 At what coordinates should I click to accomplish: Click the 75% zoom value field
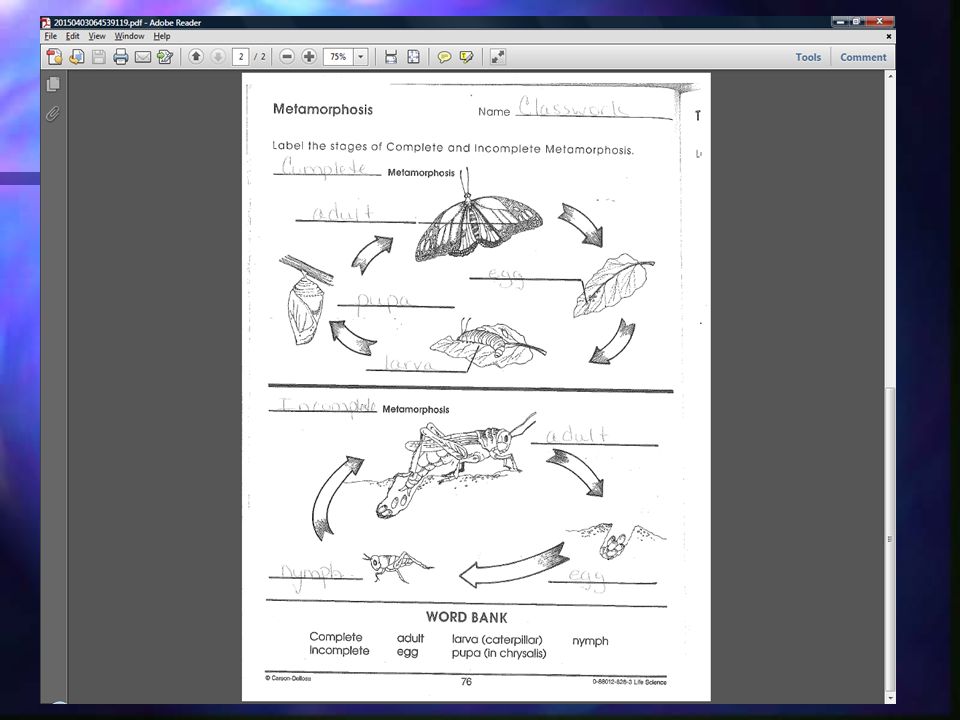[339, 57]
